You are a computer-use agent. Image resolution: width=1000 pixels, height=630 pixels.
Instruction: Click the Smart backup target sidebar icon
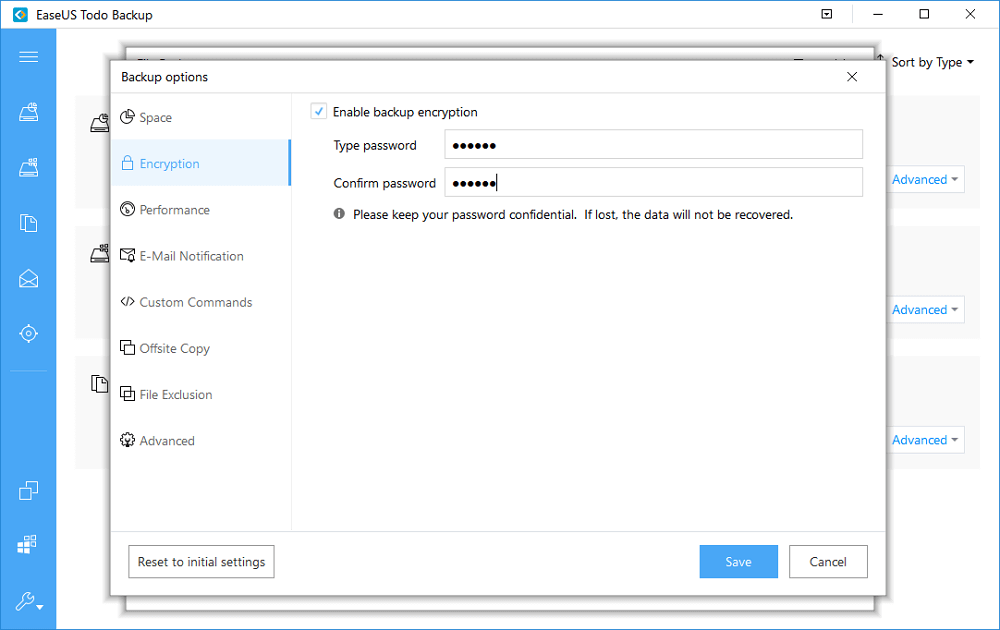28,333
